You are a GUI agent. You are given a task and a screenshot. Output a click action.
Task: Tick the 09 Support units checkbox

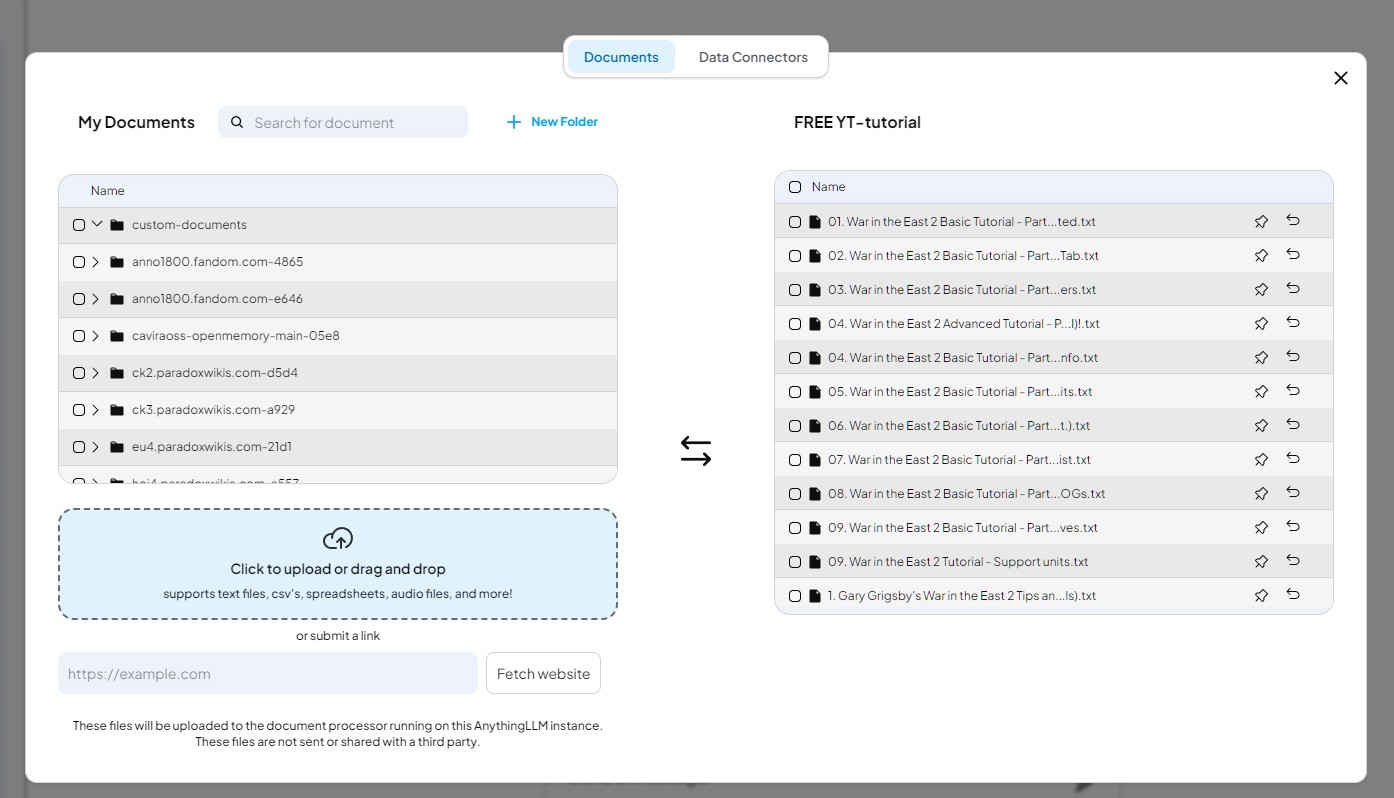(x=795, y=562)
